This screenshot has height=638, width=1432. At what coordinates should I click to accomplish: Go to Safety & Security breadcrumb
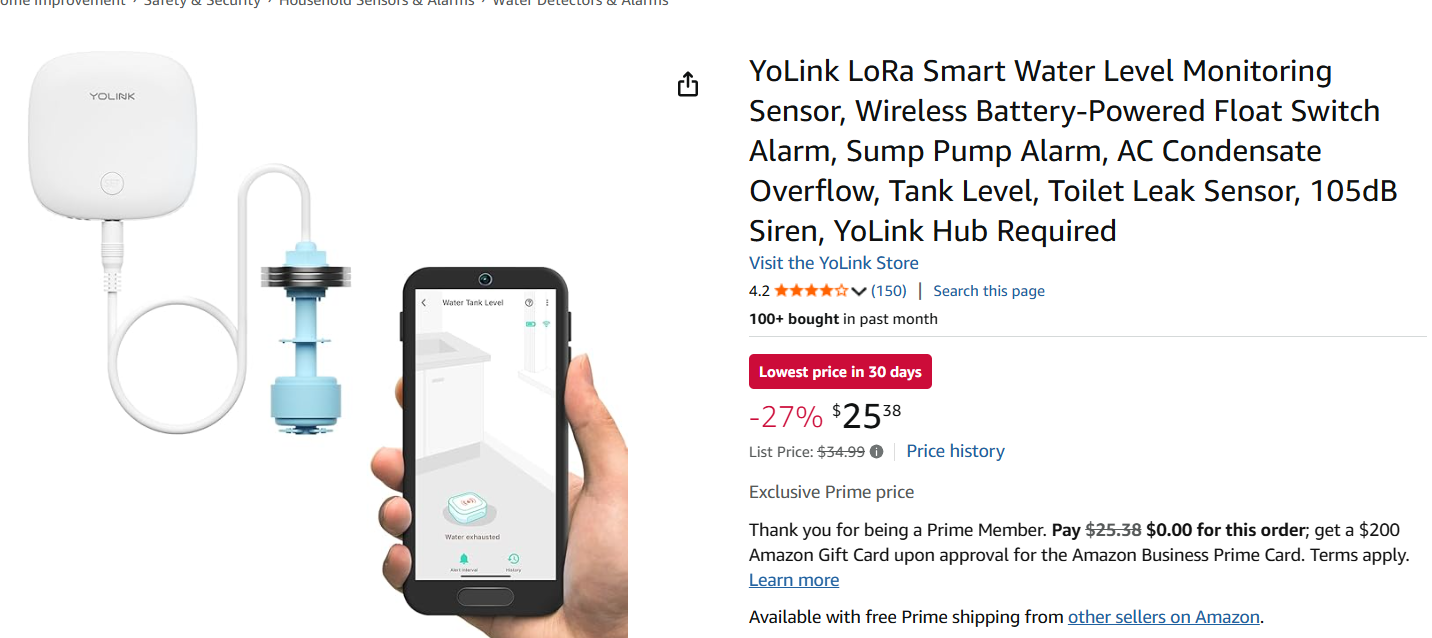tap(202, 3)
